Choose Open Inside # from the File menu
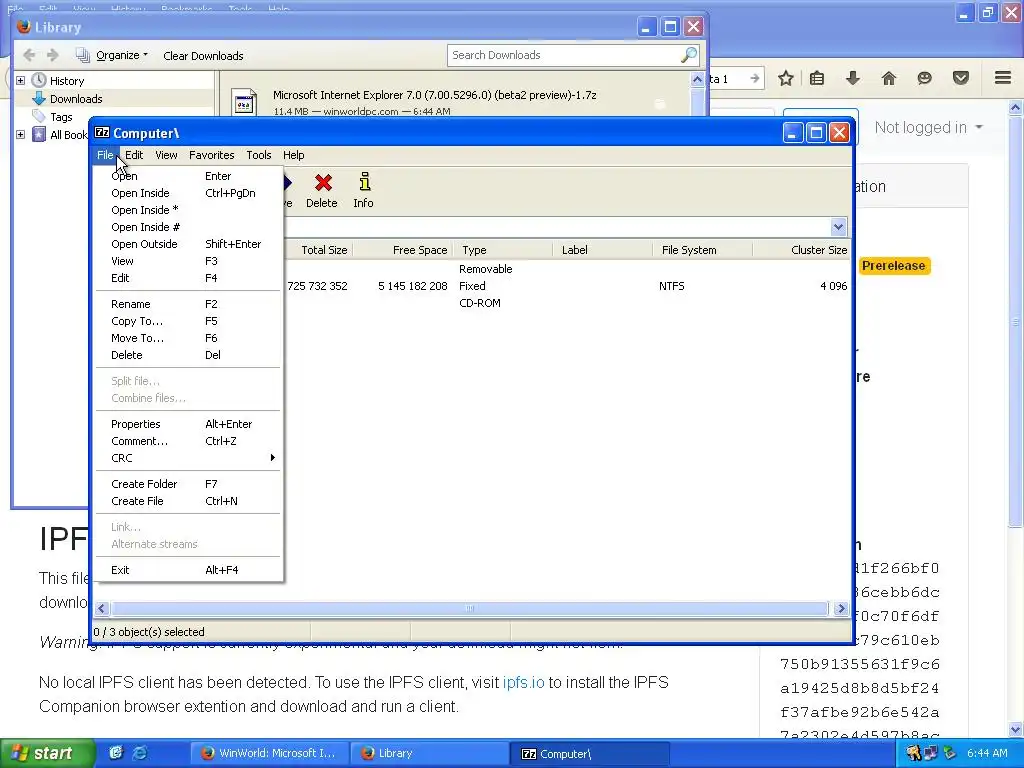1024x768 pixels. [x=188, y=227]
